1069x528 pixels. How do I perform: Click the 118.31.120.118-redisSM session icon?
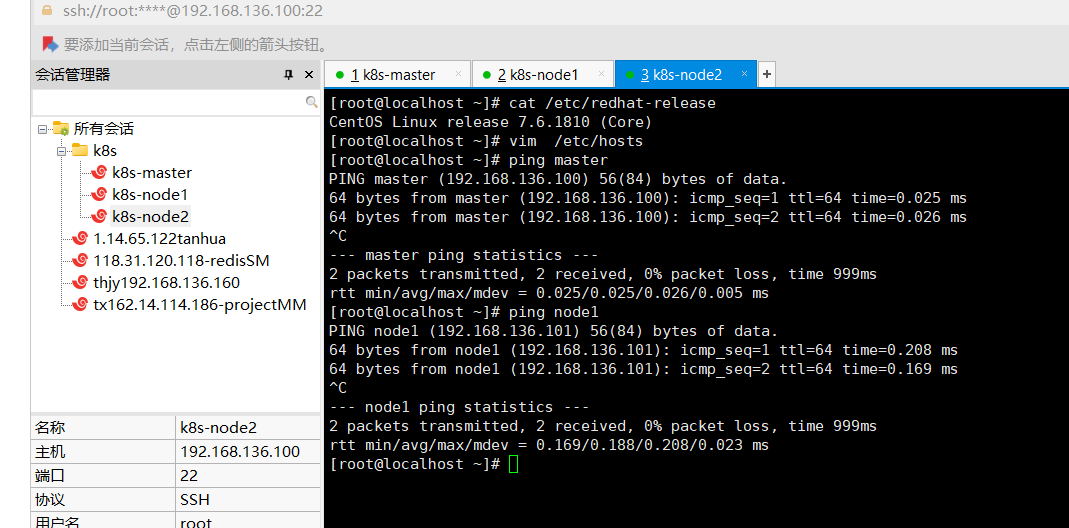click(x=80, y=260)
